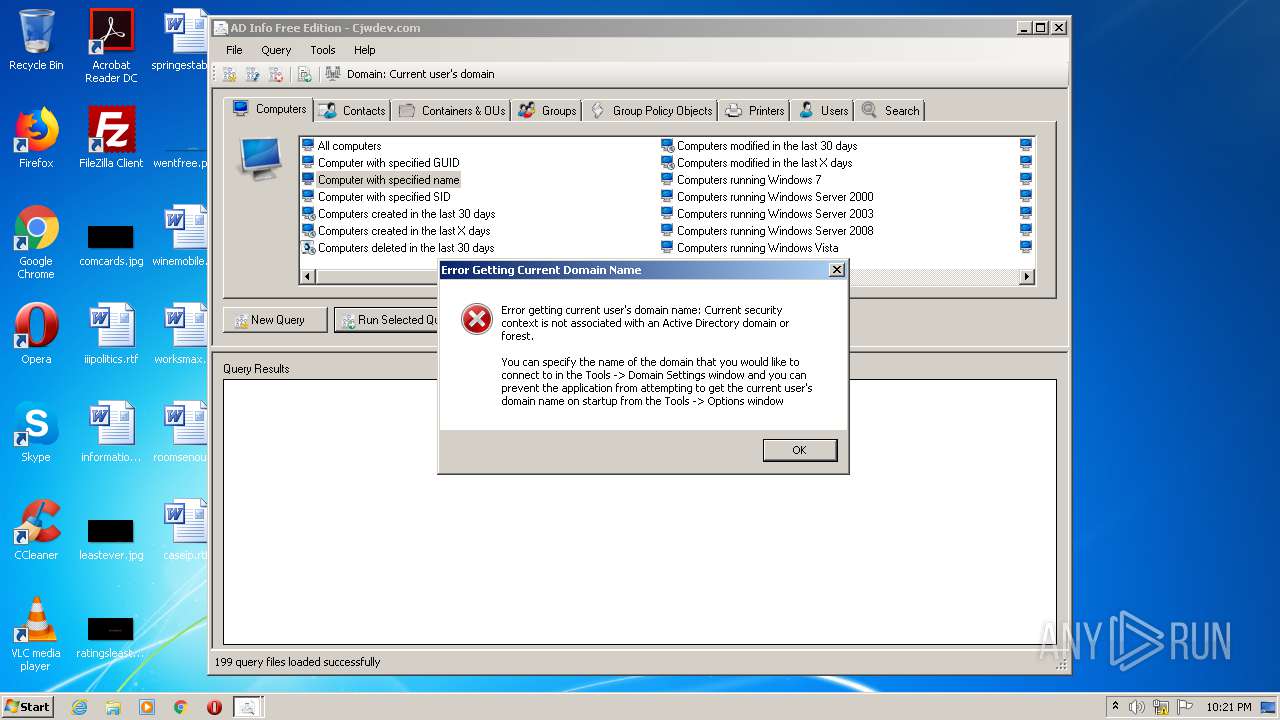The width and height of the screenshot is (1280, 720).
Task: Select the CCleaner desktop icon
Action: [x=36, y=530]
